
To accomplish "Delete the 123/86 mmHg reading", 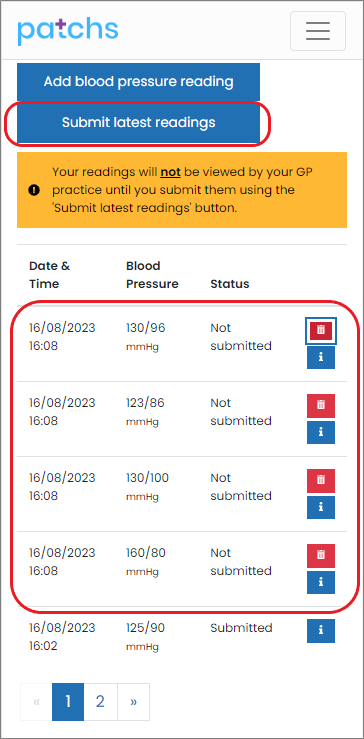I will click(x=321, y=405).
